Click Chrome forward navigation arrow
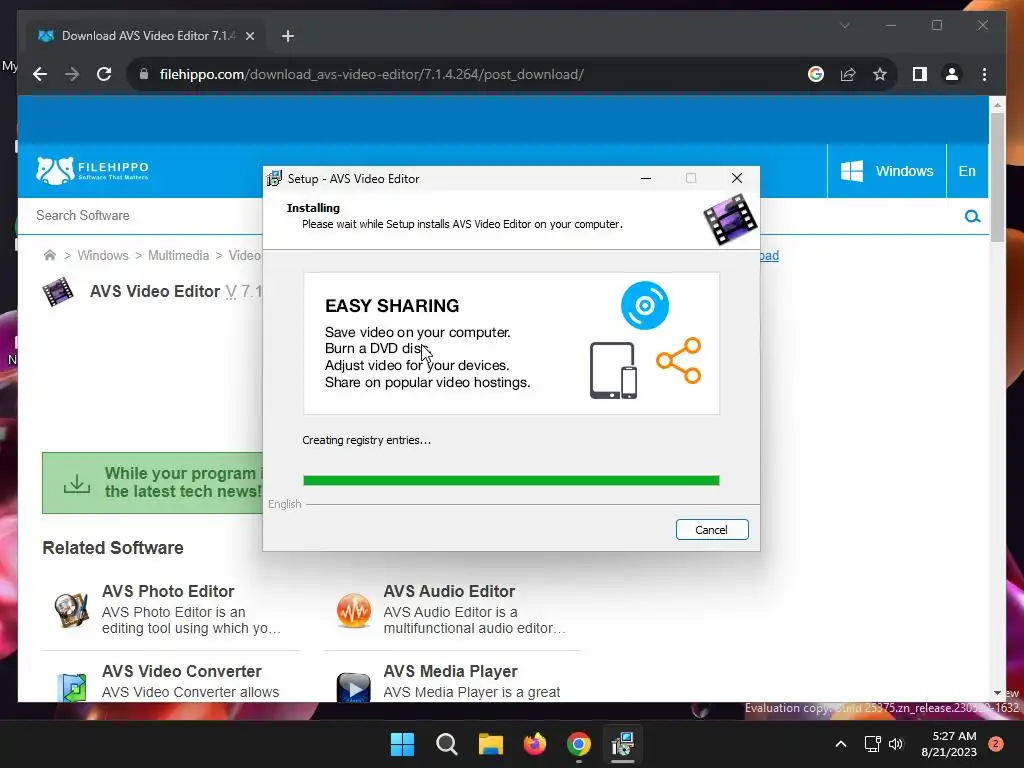Viewport: 1024px width, 768px height. click(72, 74)
